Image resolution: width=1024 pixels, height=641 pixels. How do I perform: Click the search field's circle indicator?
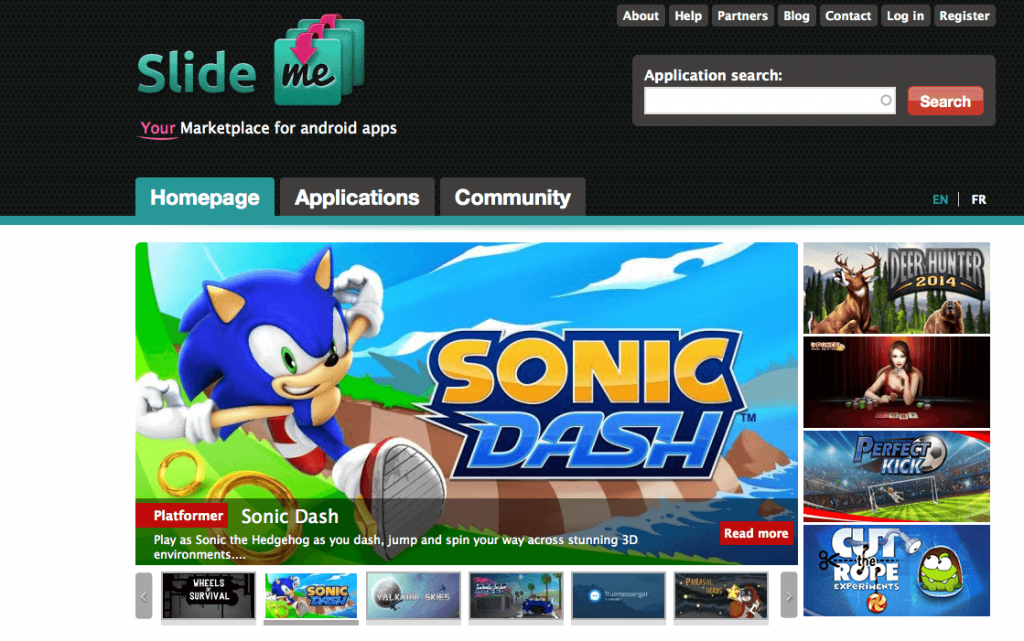pyautogui.click(x=886, y=101)
